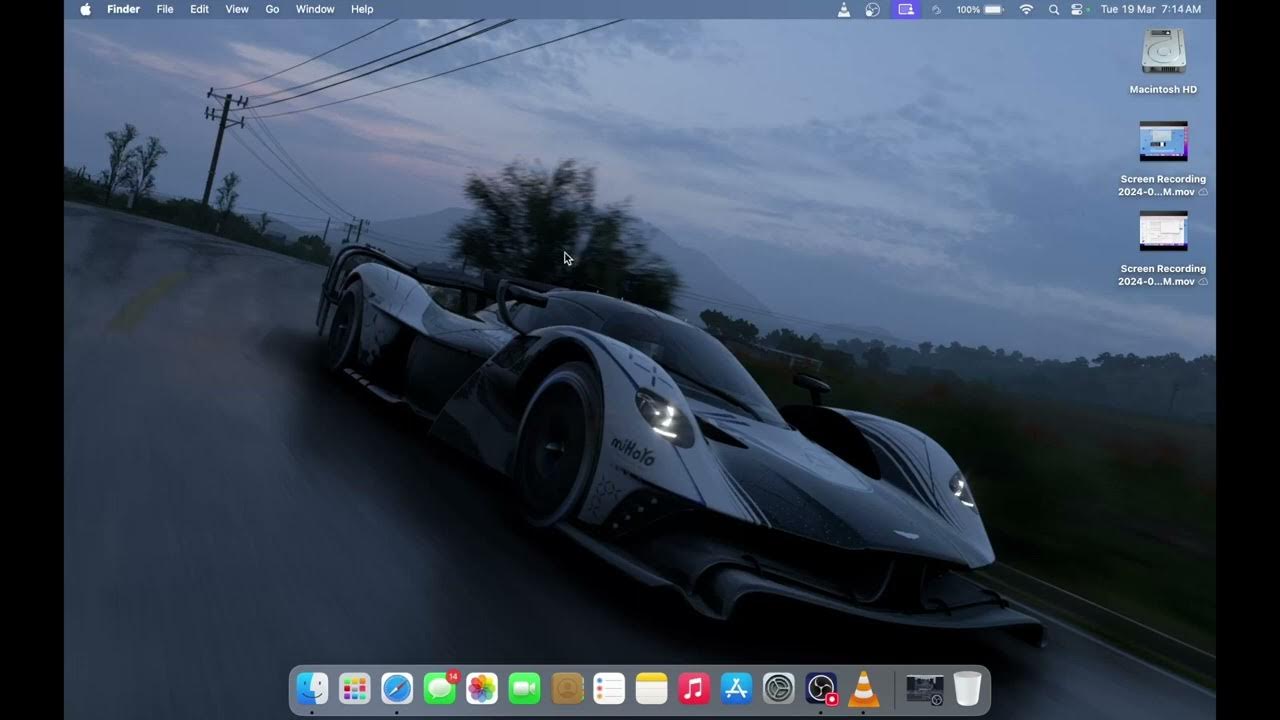This screenshot has height=720, width=1280.
Task: Open the Trash in the Dock
Action: [x=967, y=688]
